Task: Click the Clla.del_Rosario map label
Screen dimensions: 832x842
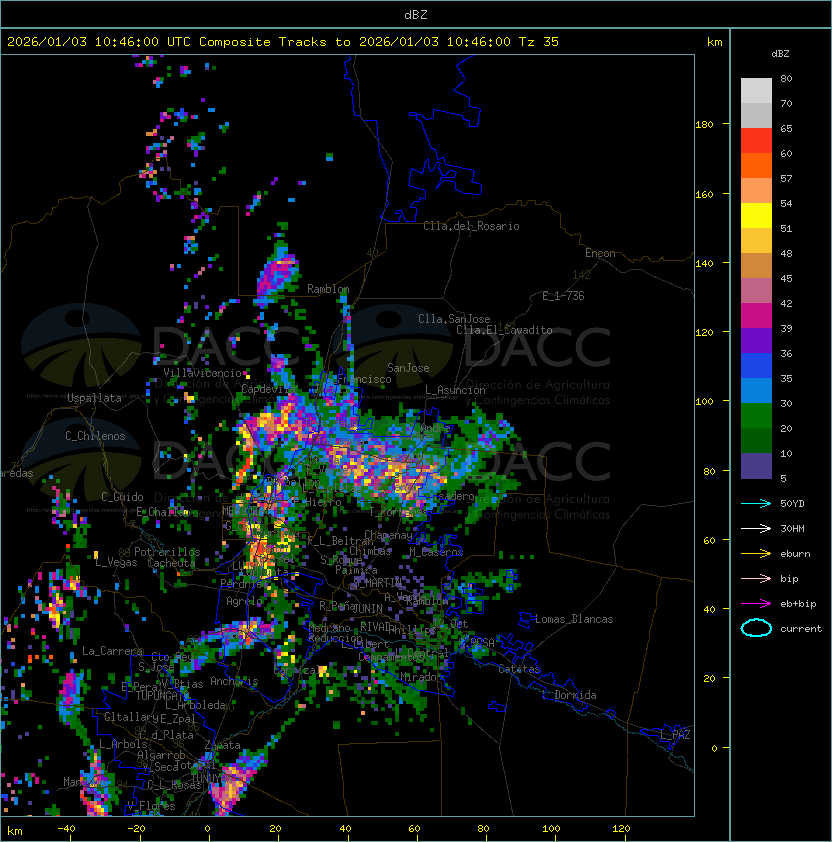Action: coord(471,226)
